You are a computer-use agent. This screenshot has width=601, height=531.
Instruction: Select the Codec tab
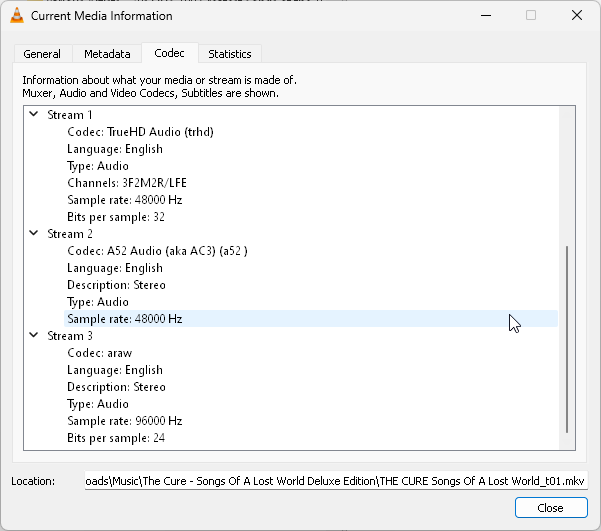tap(169, 53)
